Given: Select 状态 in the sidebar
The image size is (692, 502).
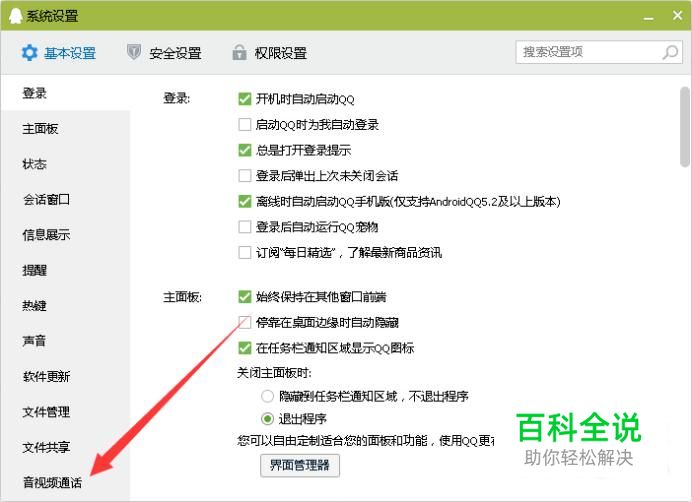Looking at the screenshot, I should click(65, 164).
